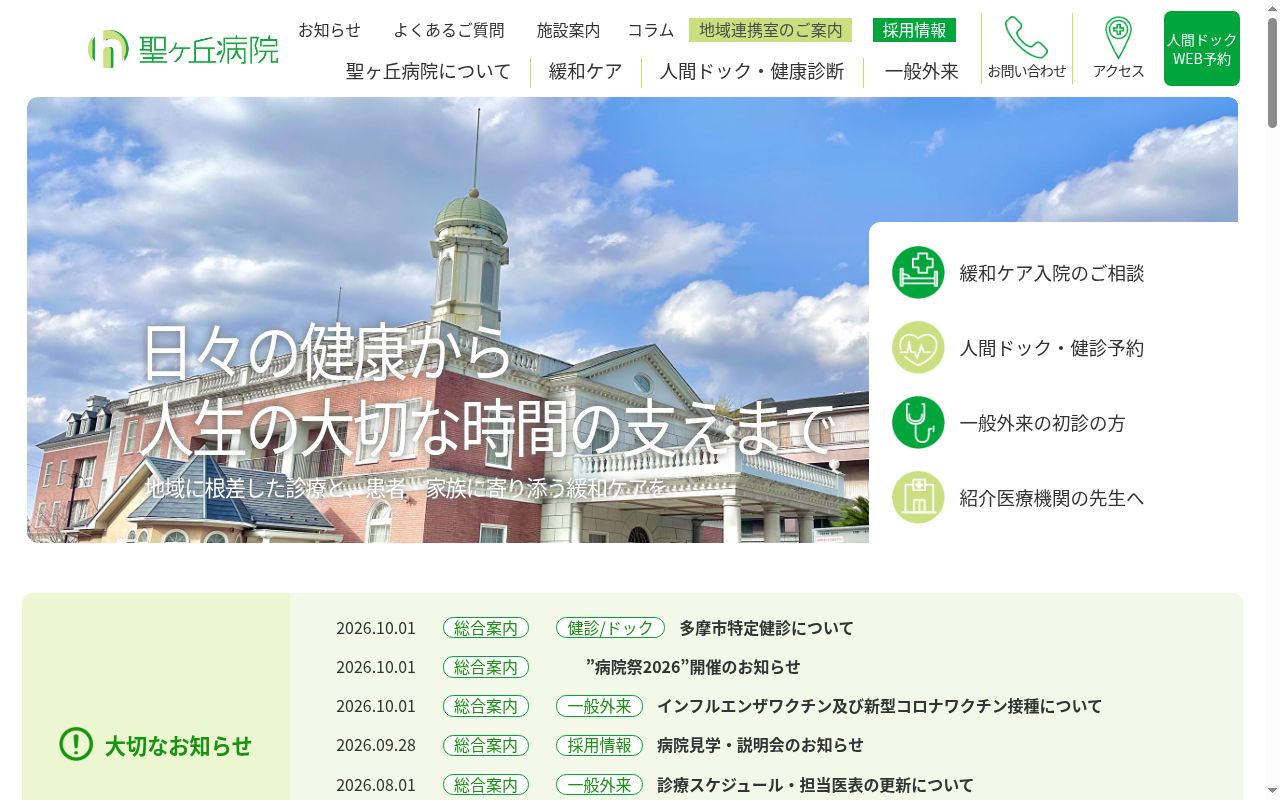1280x800 pixels.
Task: Click the heart pulse icon for 人間ドック
Action: click(x=918, y=347)
